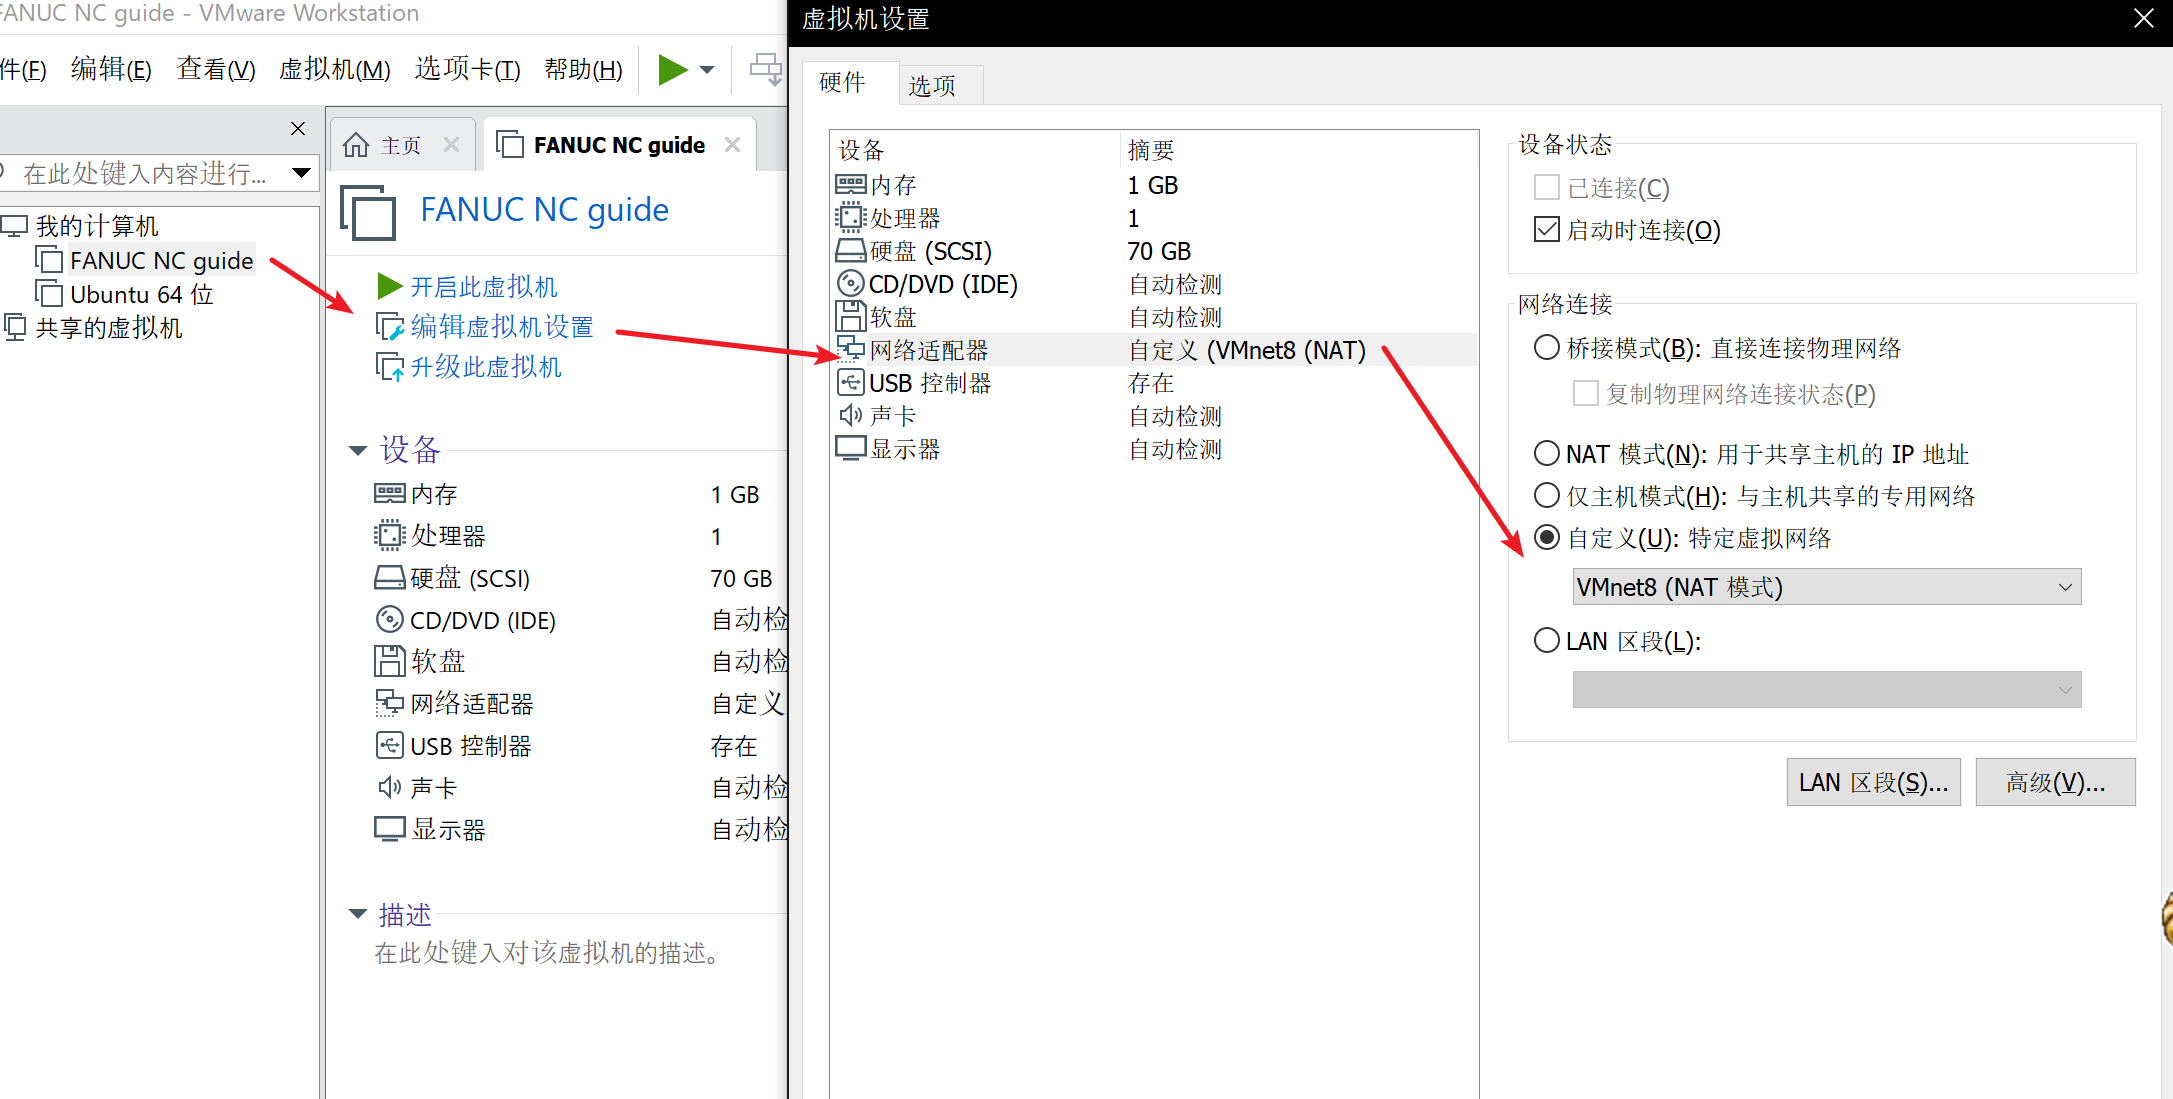The image size is (2173, 1099).
Task: Click the CD/DVD (IDE) device icon in settings list
Action: tap(850, 284)
